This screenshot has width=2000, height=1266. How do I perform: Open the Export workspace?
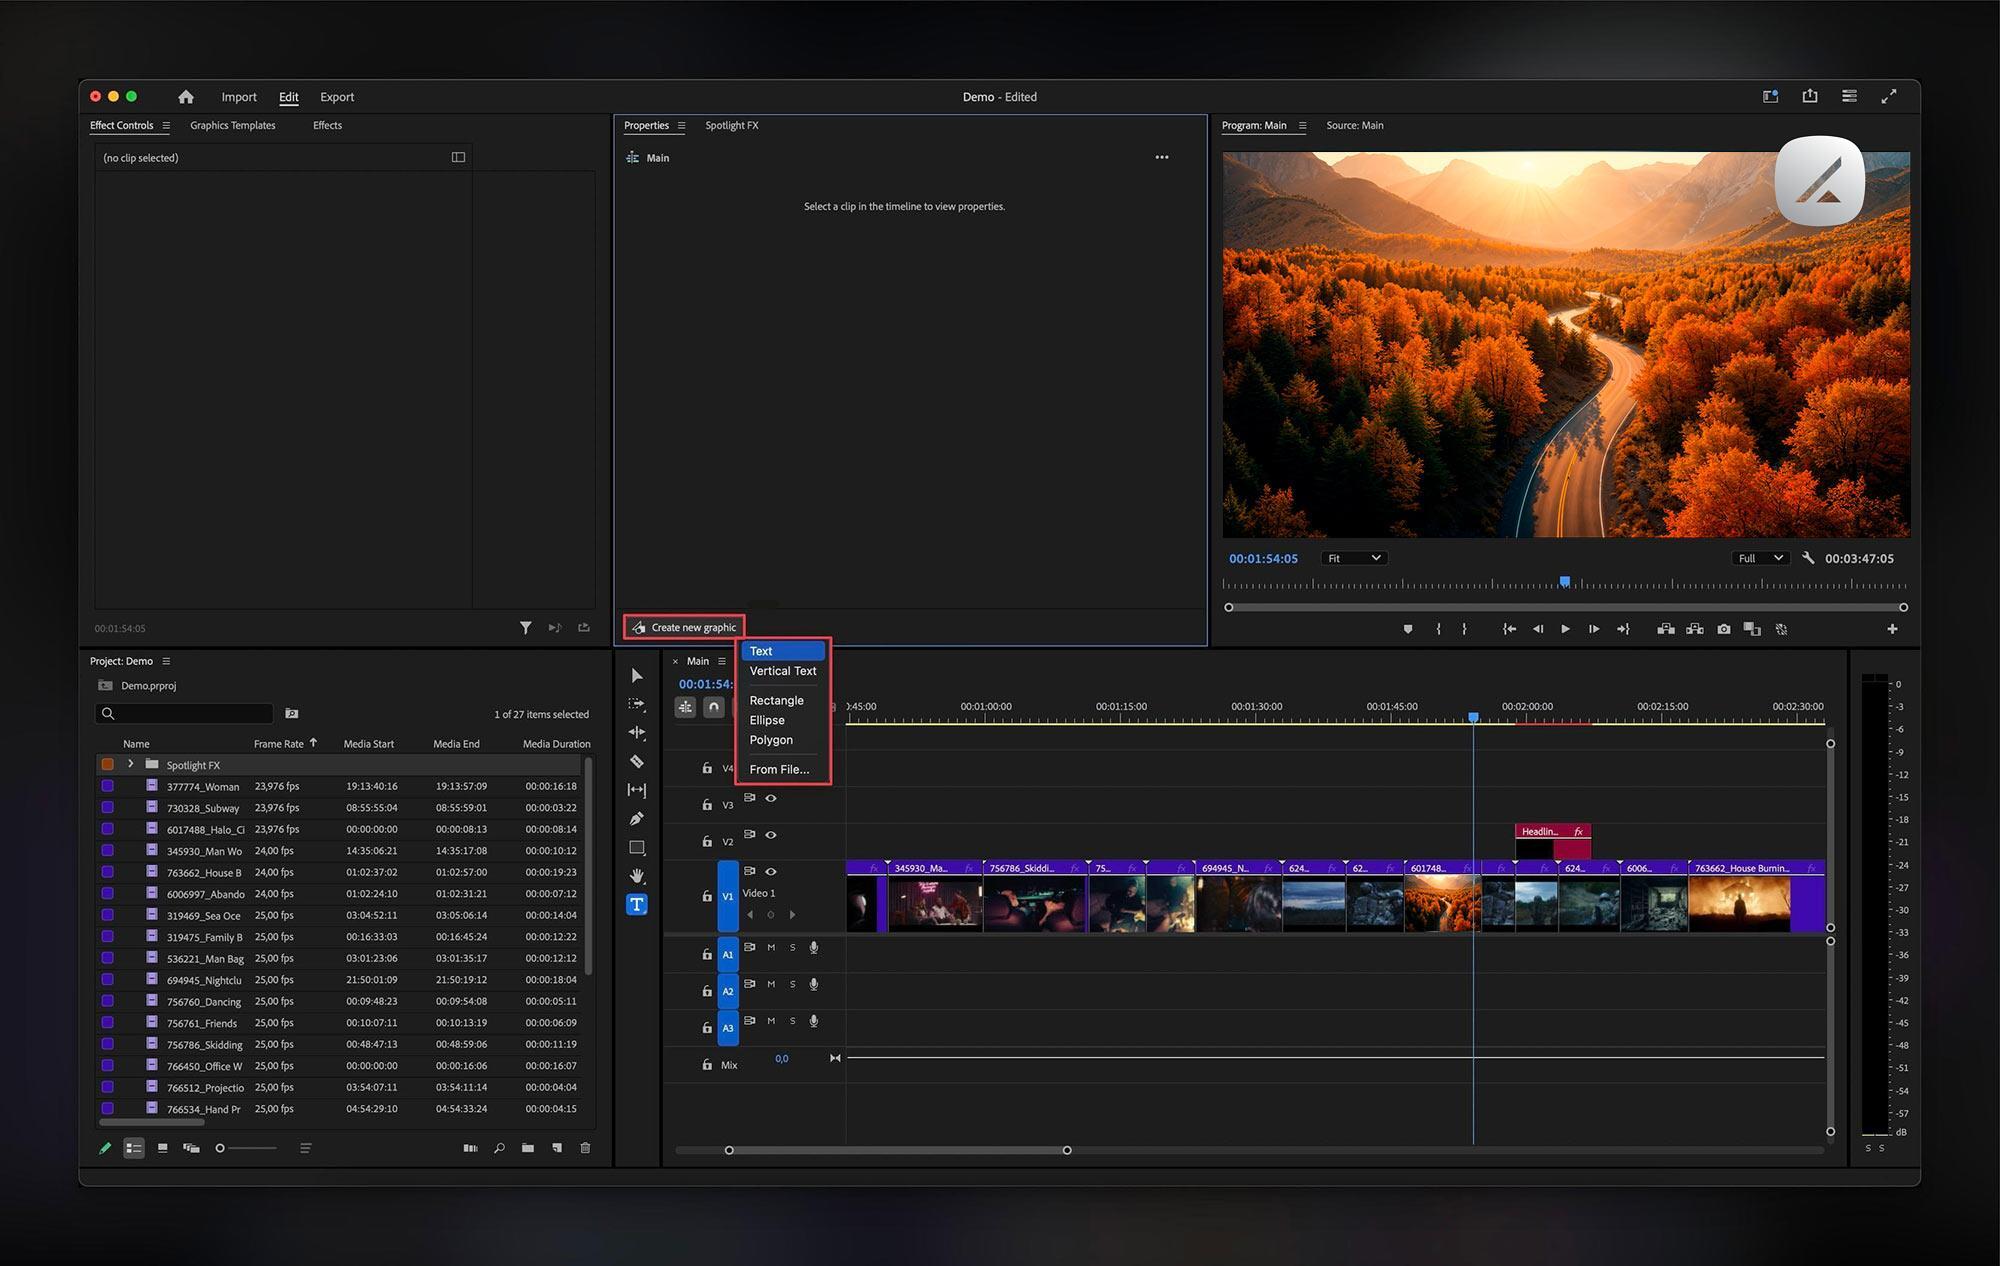337,97
